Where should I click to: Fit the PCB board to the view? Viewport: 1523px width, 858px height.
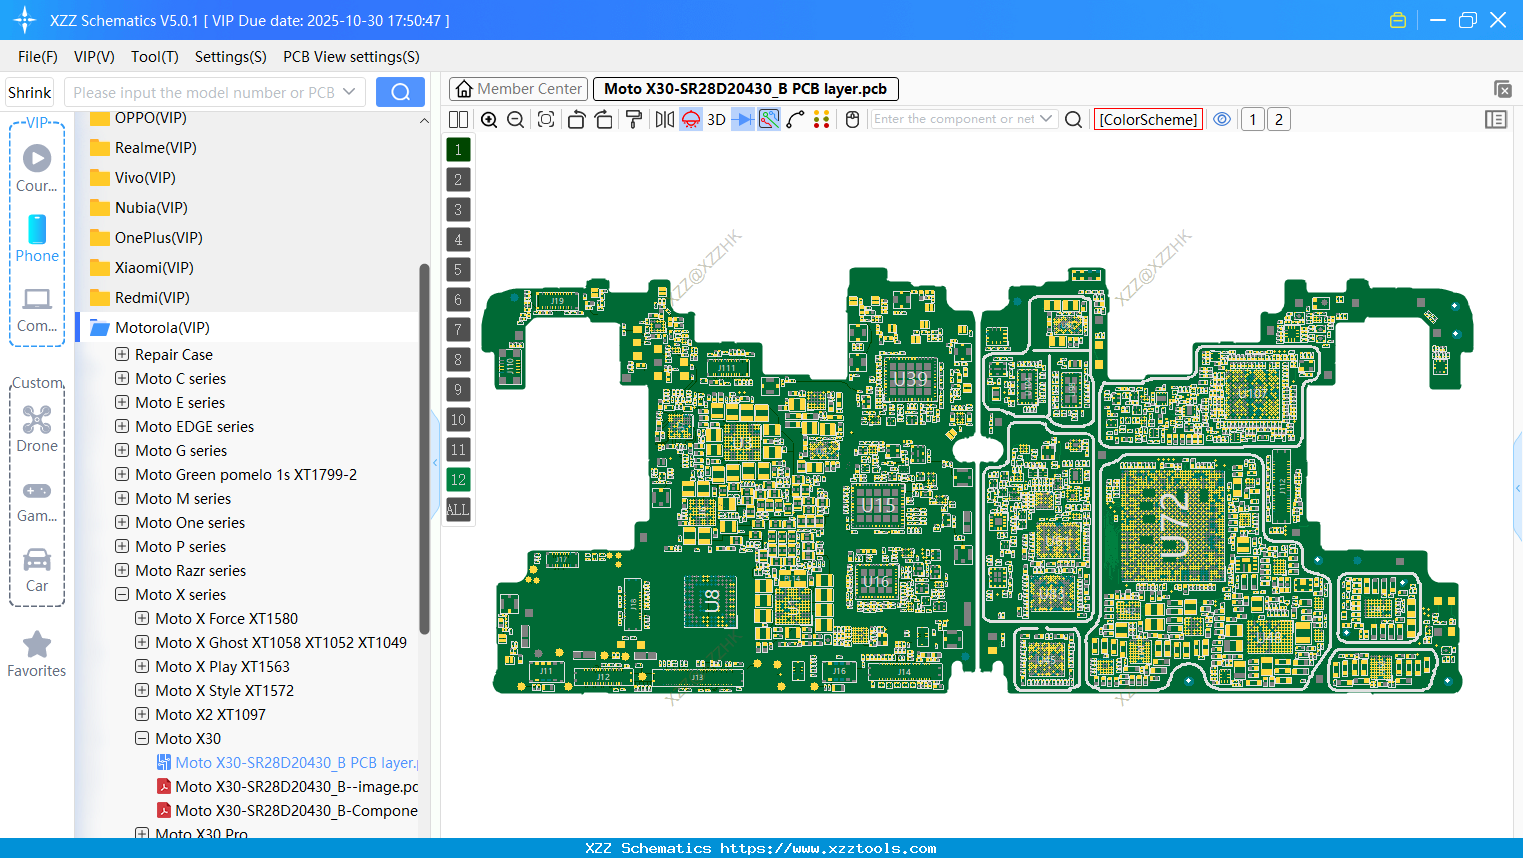(x=546, y=119)
